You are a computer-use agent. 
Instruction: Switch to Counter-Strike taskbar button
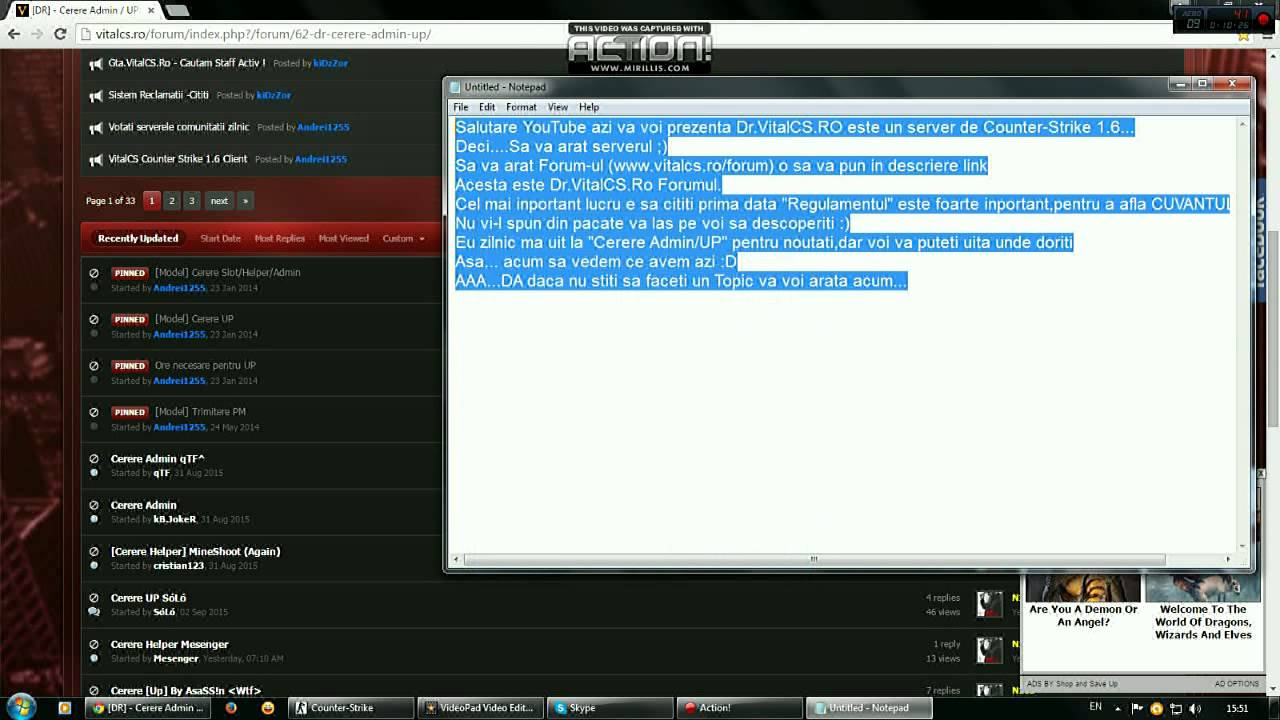[350, 708]
